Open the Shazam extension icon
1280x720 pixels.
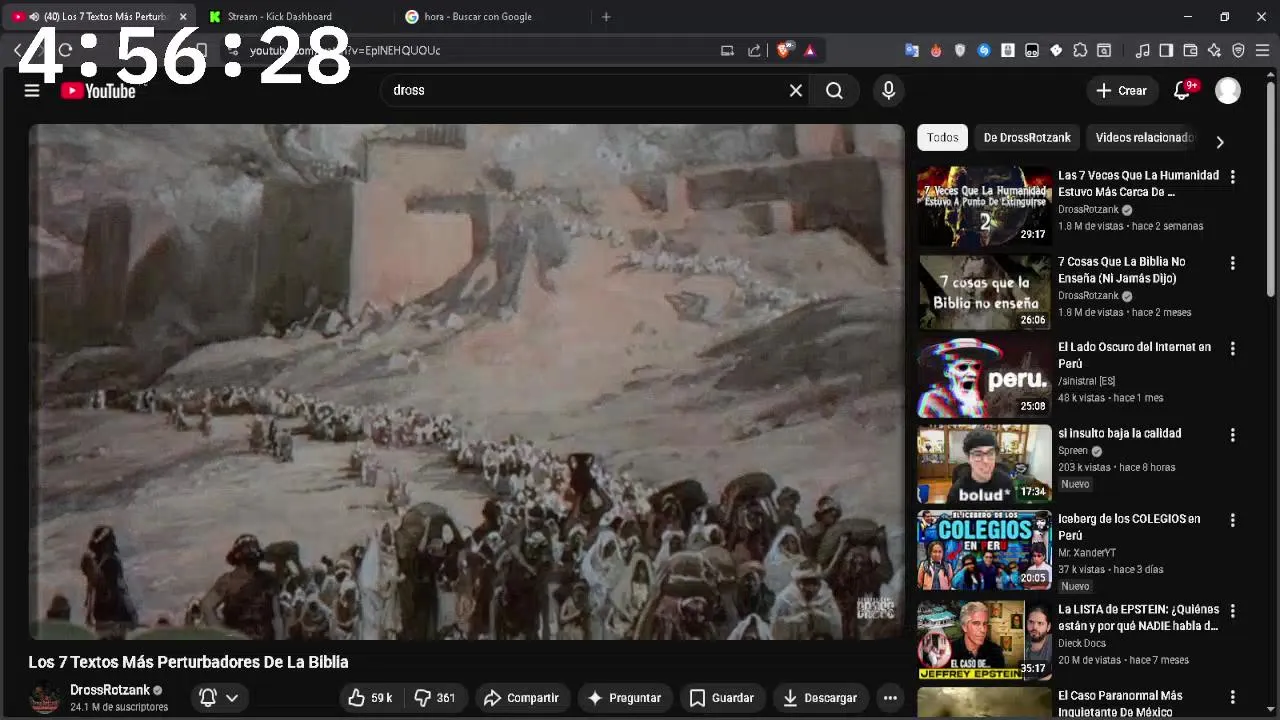click(984, 50)
